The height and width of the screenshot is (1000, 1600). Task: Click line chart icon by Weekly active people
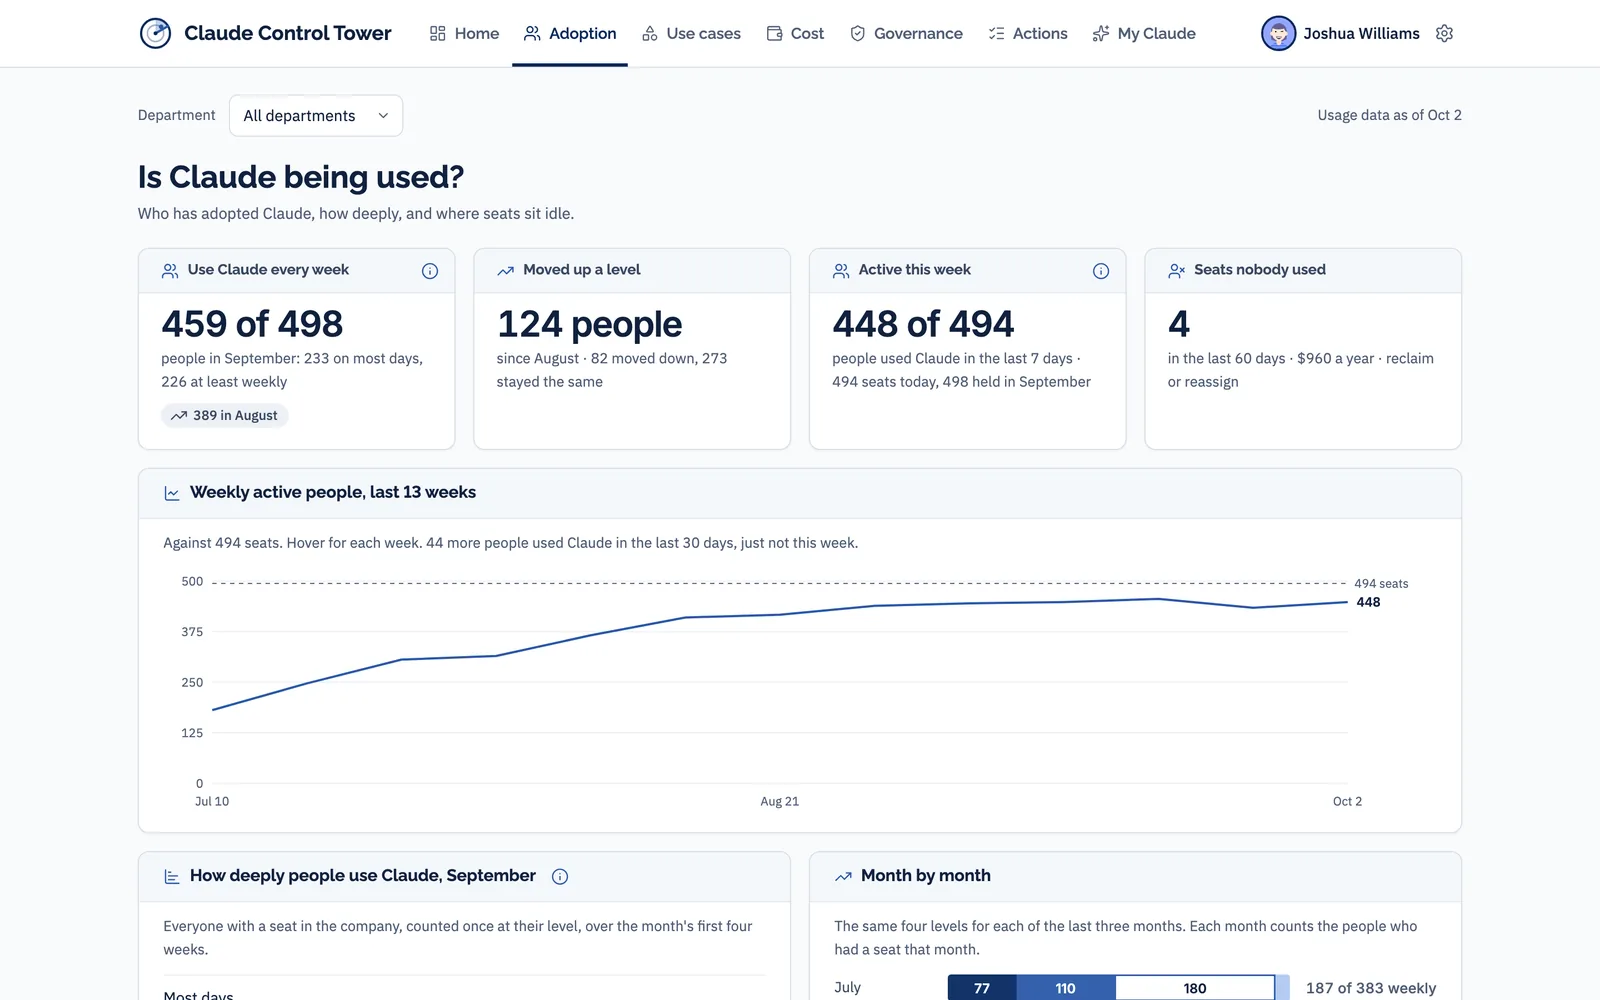(x=172, y=493)
